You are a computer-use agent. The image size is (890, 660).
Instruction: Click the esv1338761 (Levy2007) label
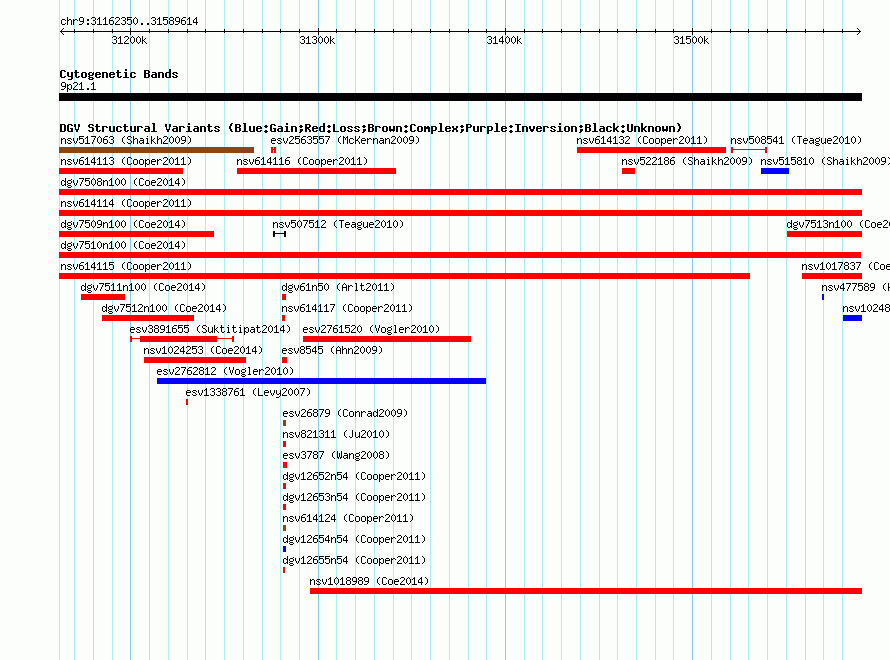tap(248, 392)
